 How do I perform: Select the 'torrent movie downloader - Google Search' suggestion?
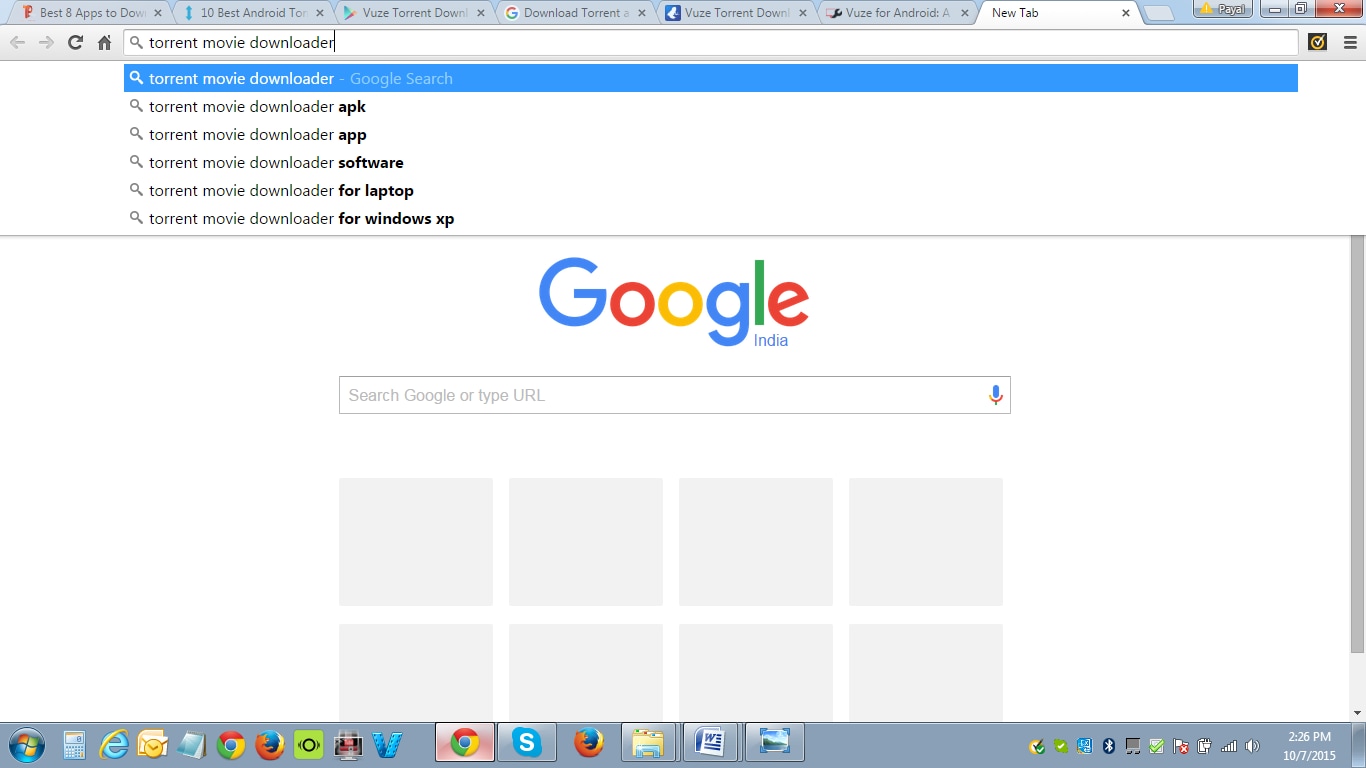[711, 78]
